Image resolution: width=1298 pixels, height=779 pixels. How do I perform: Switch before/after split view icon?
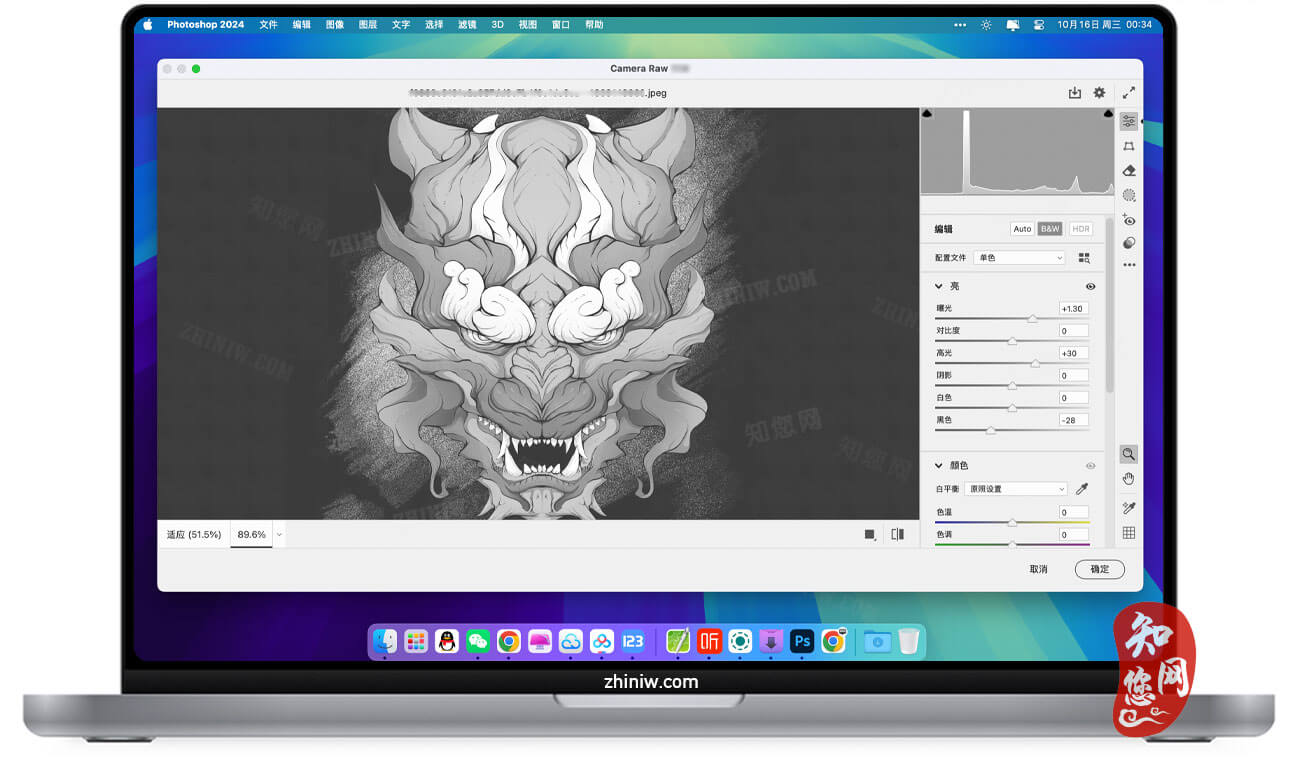coord(898,535)
